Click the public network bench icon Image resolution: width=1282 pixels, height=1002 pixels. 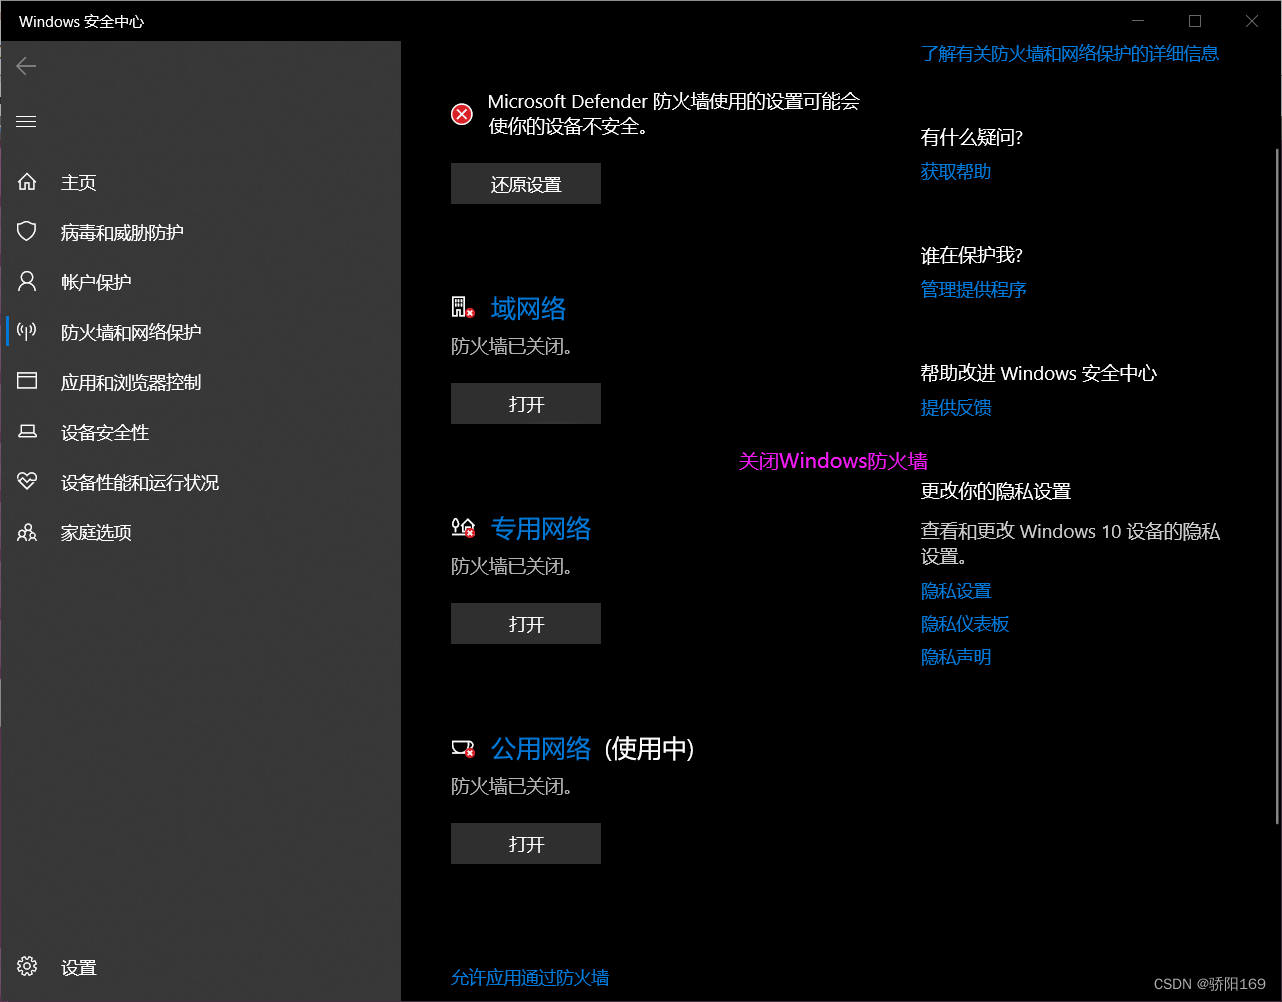[462, 748]
